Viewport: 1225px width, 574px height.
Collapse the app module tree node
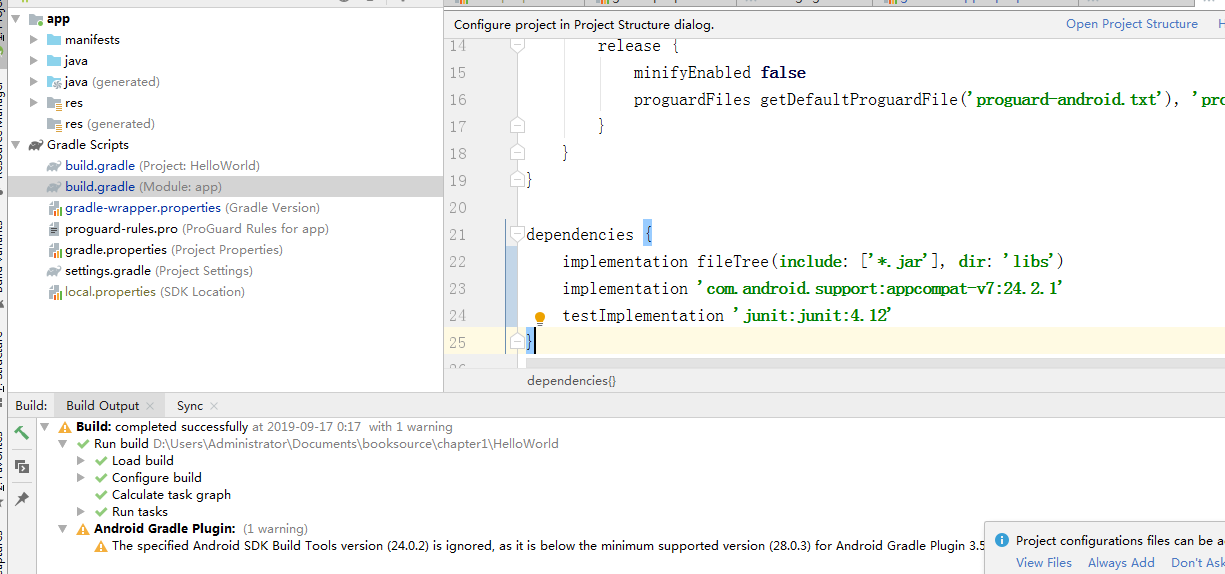coord(16,19)
